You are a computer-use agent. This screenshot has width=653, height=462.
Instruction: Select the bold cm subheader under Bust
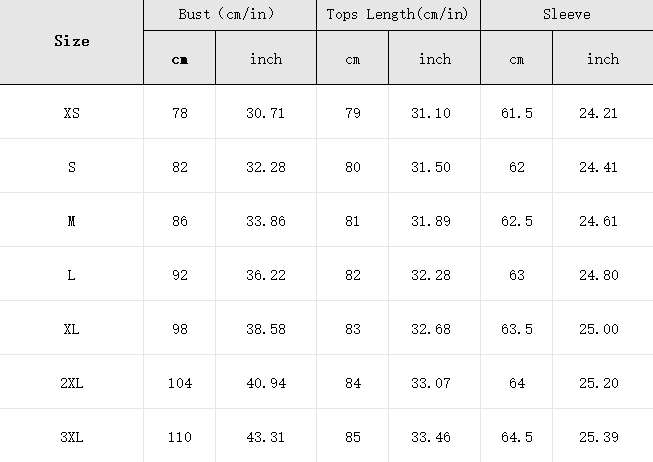coord(179,60)
